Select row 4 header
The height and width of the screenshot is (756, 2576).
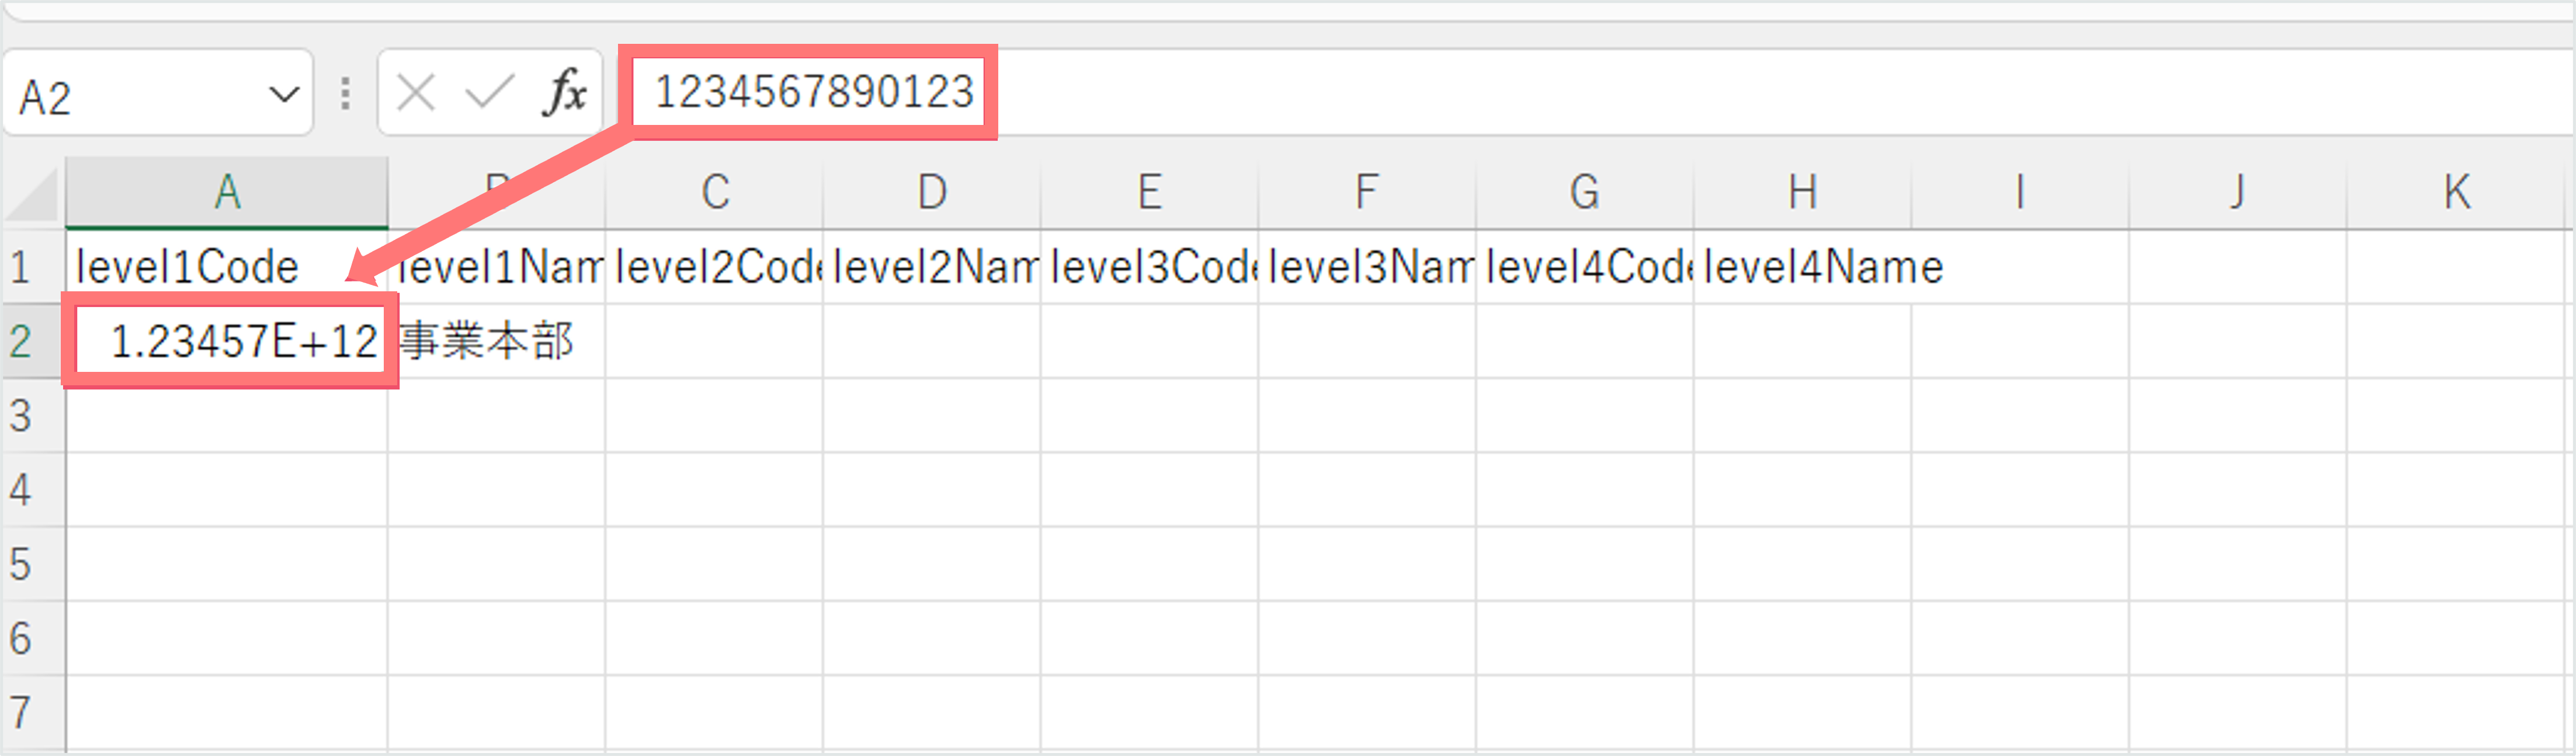33,489
